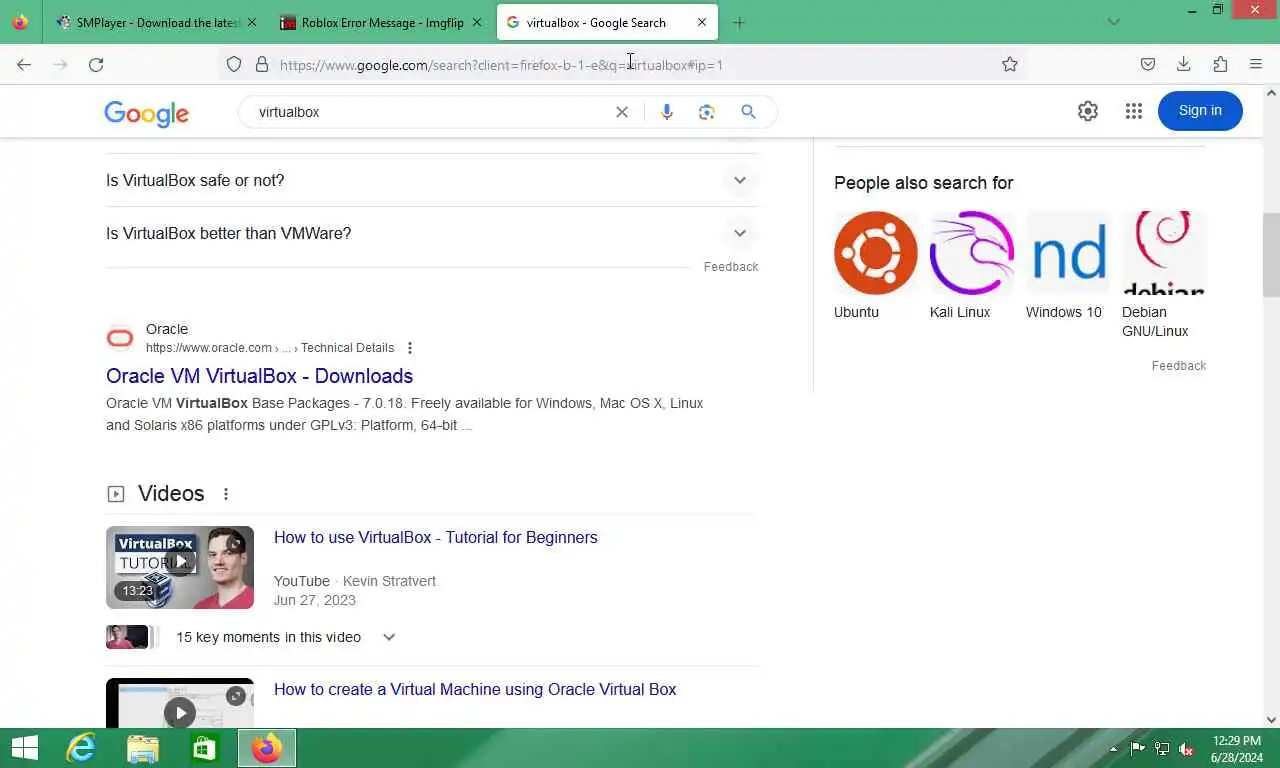The width and height of the screenshot is (1280, 768).
Task: Open the Firefox hamburger application menu
Action: 1256,64
